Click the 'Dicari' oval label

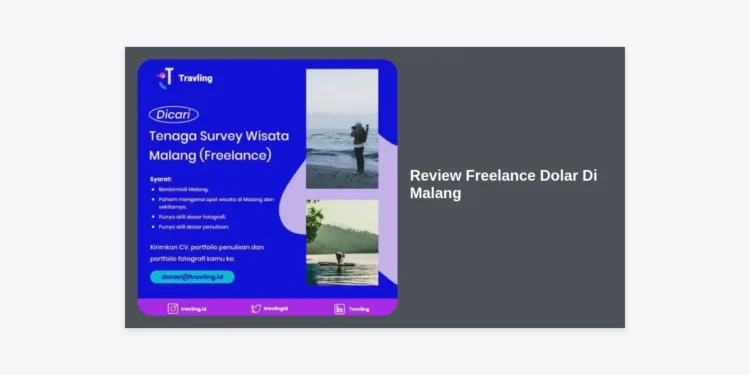tap(174, 115)
